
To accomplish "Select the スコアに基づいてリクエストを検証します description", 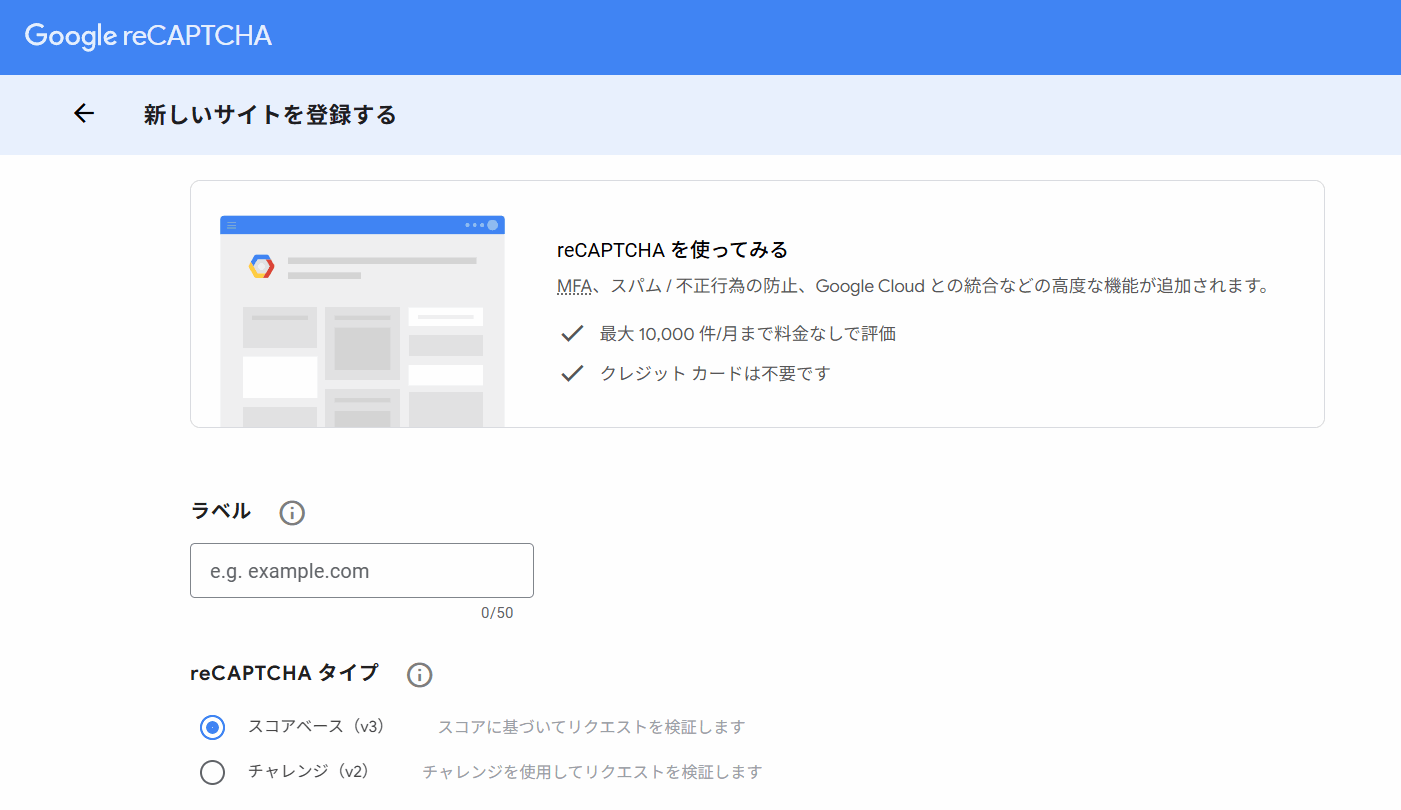I will pos(591,727).
